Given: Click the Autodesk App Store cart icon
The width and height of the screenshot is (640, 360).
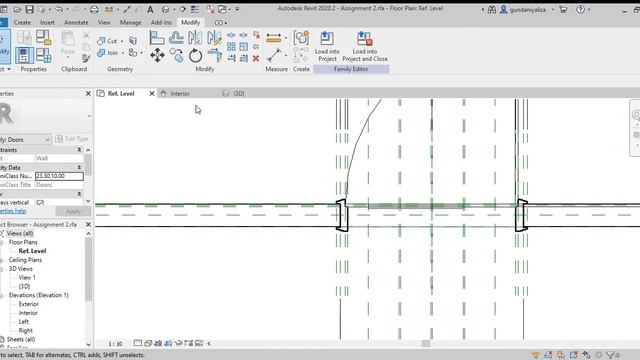Looking at the screenshot, I should [x=563, y=9].
